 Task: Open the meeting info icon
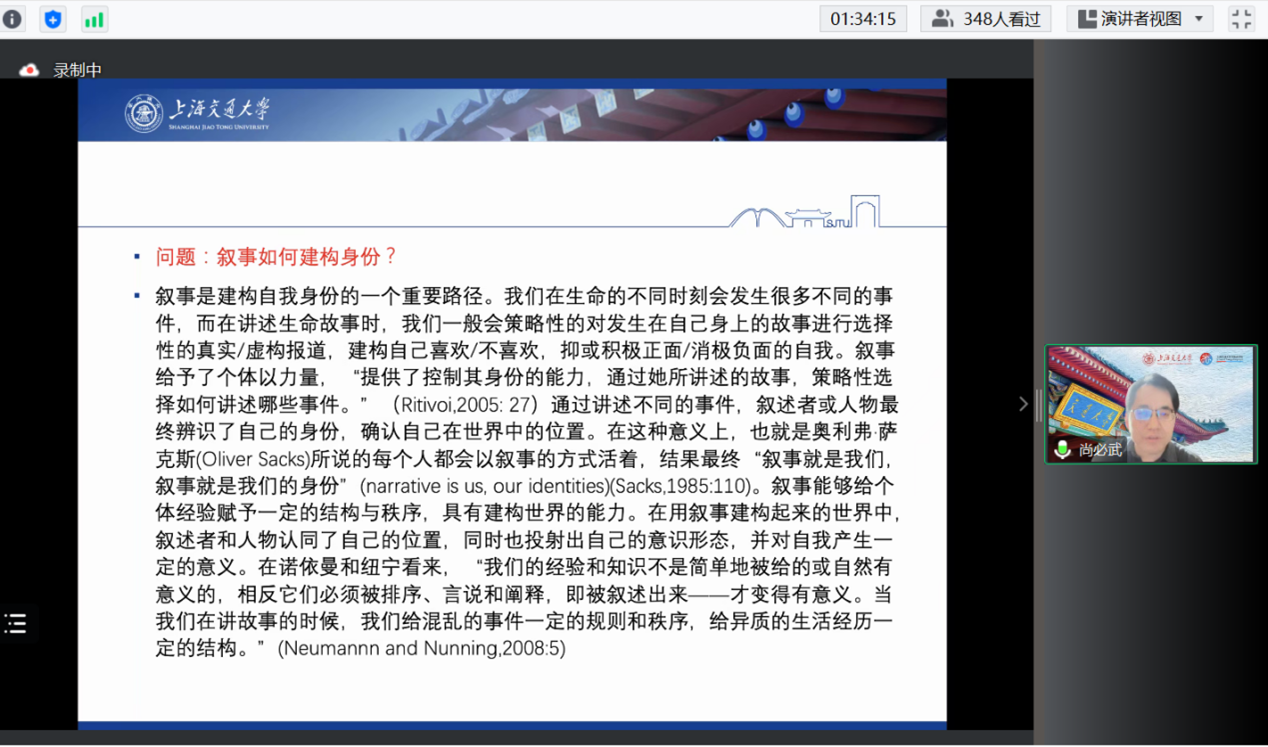(13, 19)
